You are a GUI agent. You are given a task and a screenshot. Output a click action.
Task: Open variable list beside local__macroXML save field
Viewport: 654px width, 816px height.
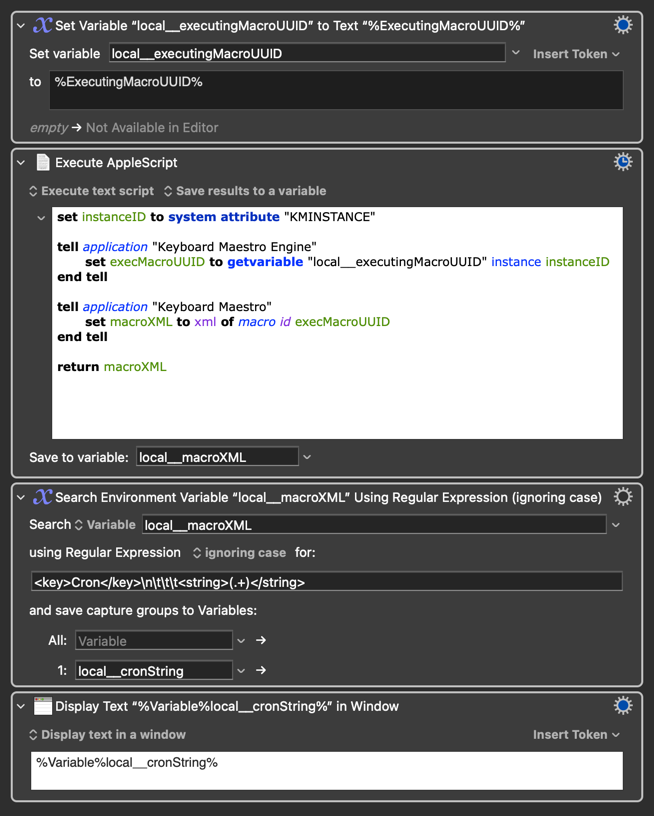[x=307, y=457]
